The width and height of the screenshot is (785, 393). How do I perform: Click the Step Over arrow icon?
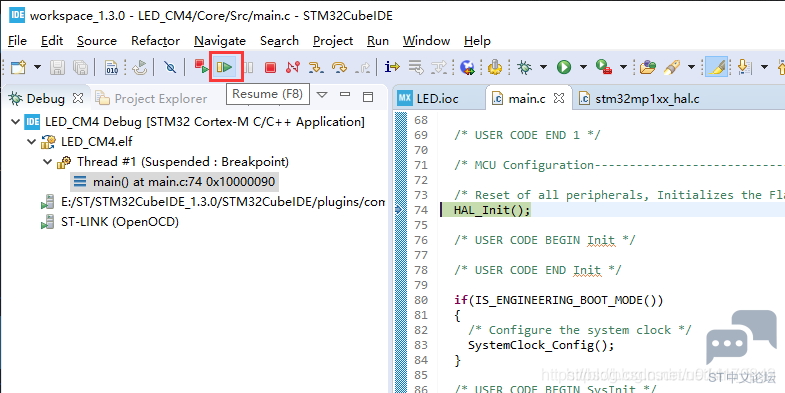tap(339, 67)
